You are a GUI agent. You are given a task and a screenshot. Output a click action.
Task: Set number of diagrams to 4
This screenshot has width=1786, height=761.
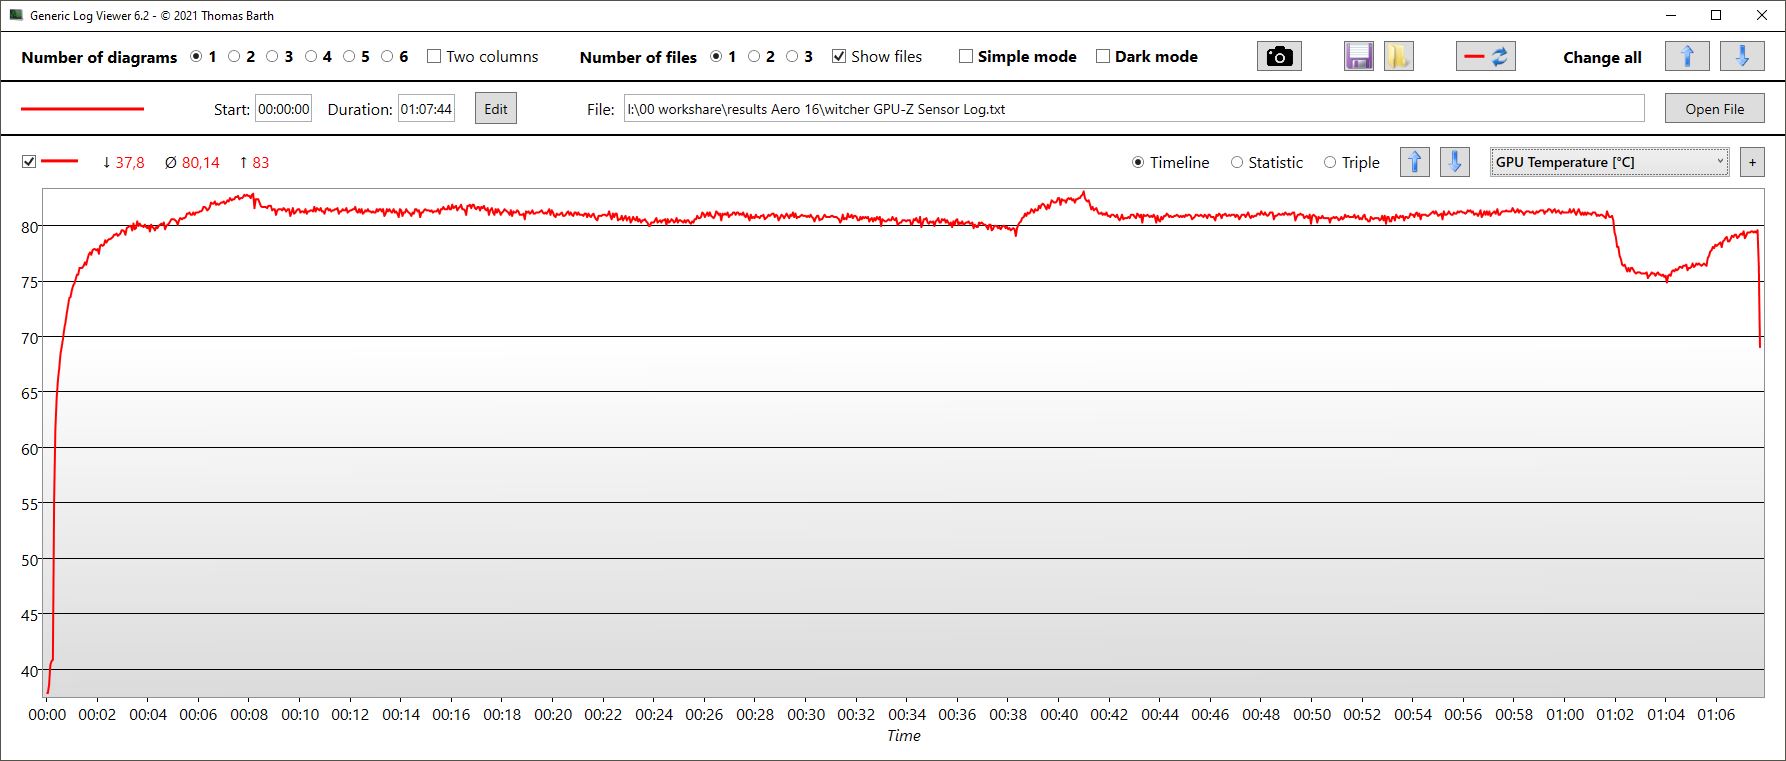pos(311,57)
